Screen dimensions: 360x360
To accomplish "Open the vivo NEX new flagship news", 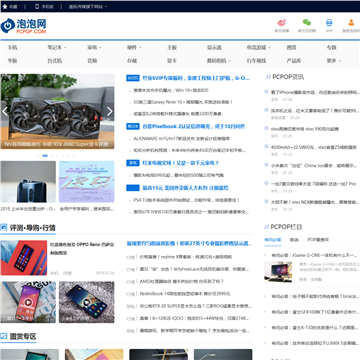I will (x=315, y=202).
